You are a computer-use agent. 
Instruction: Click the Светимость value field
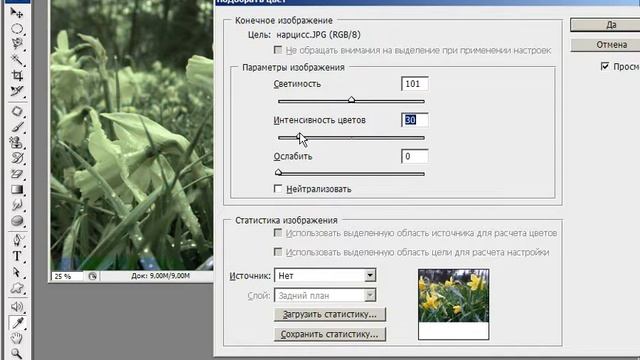pyautogui.click(x=415, y=84)
